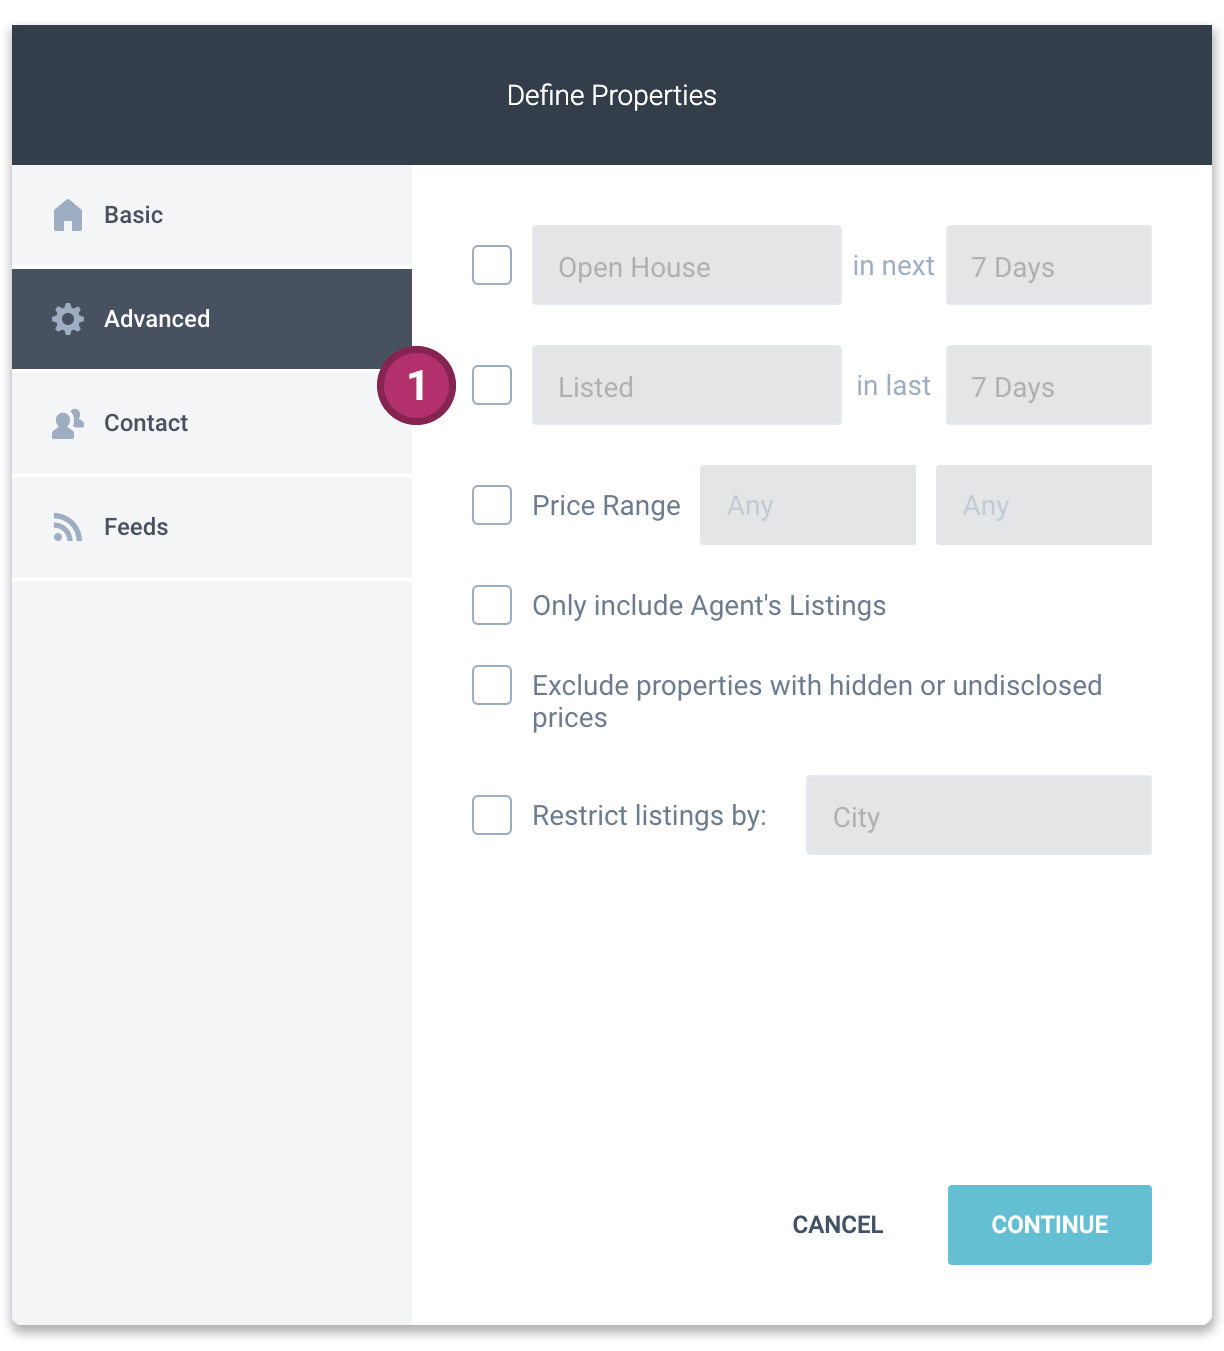This screenshot has height=1351, width=1224.
Task: Click the minimum price Any field
Action: (x=808, y=505)
